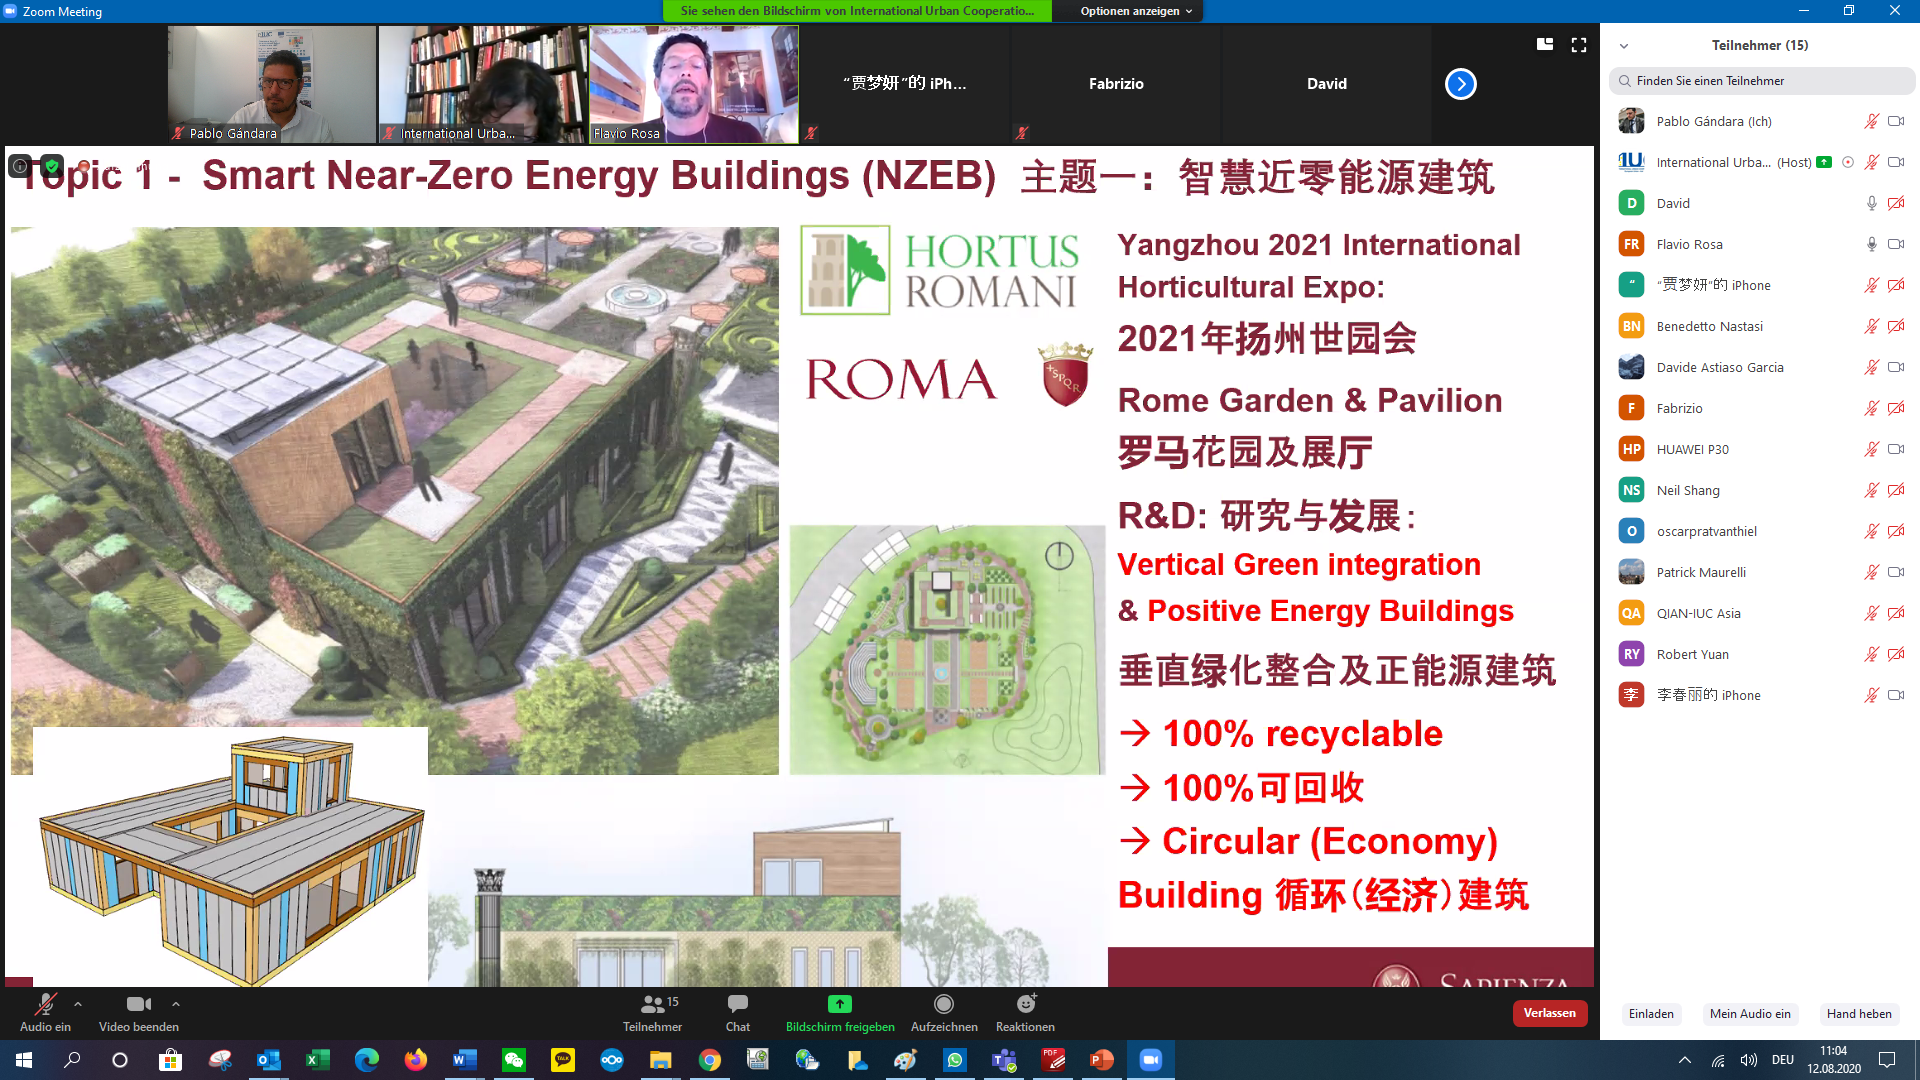
Task: Click the Einladen invite button
Action: 1651,1014
